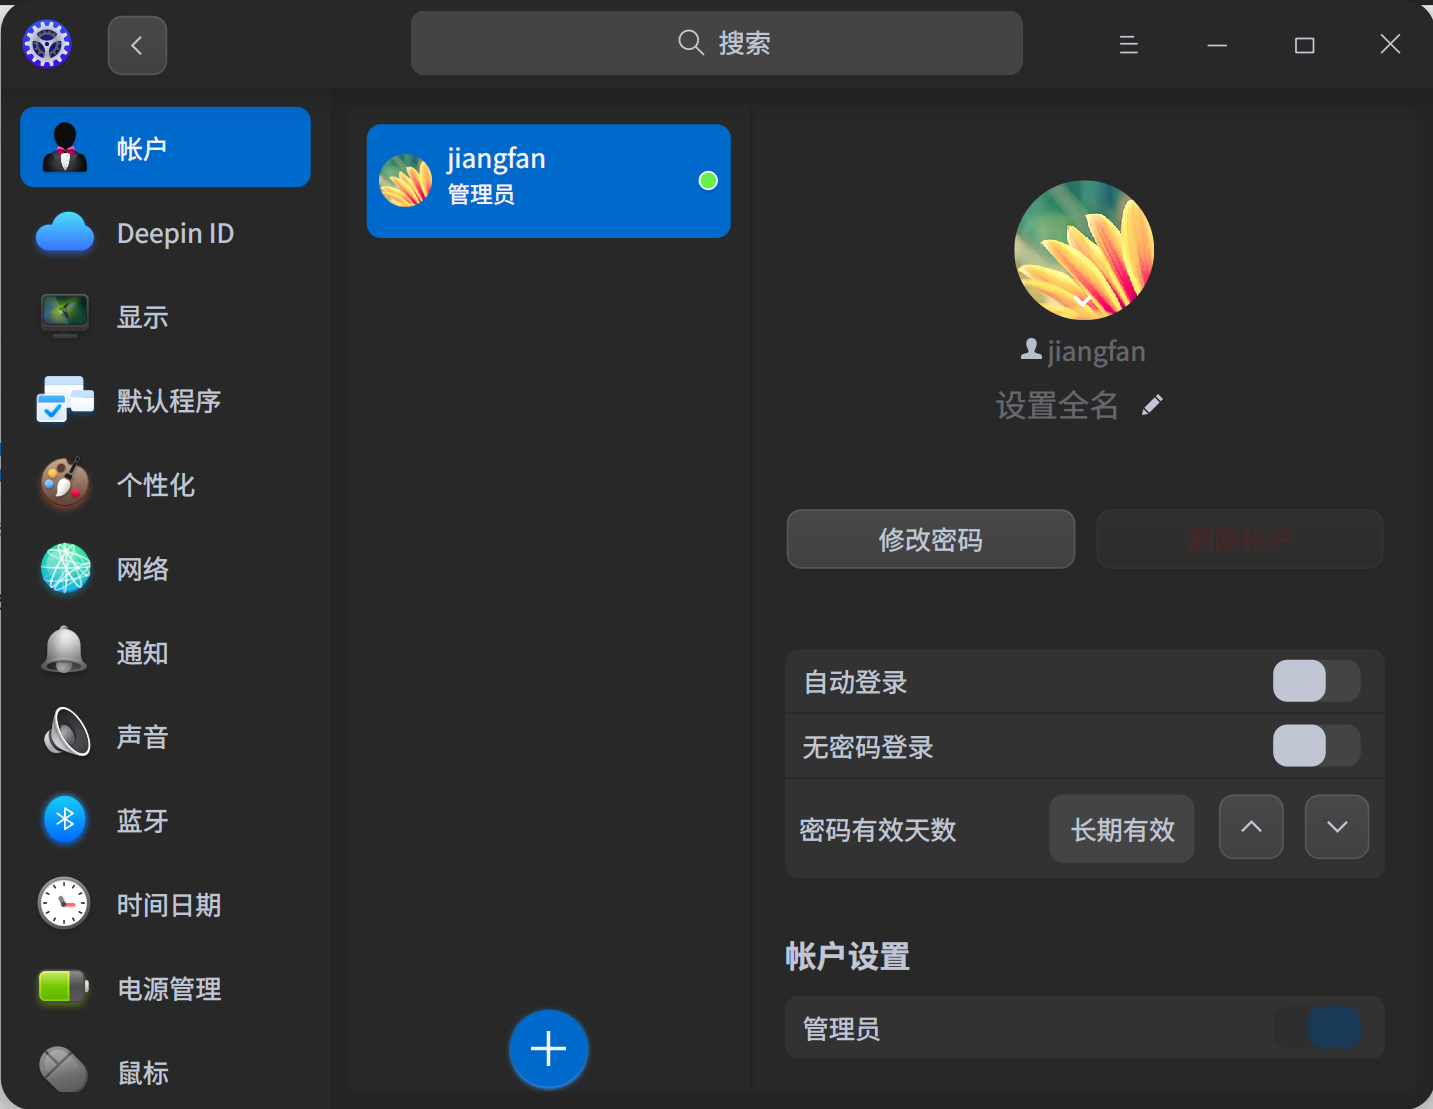Open the hamburger menu in title bar
This screenshot has height=1109, width=1433.
click(1128, 44)
